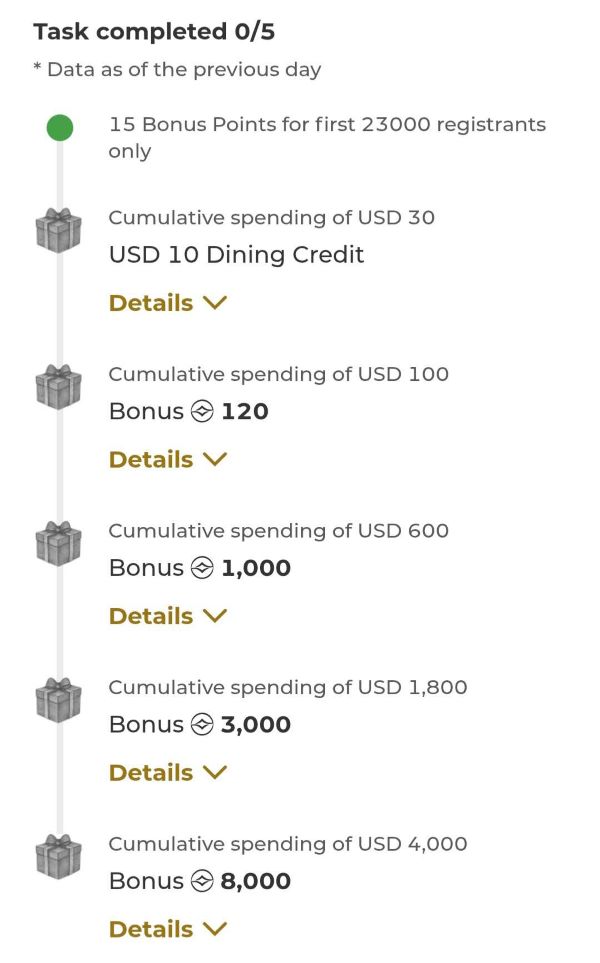Open Details for the Bonus 3,000 reward

click(168, 773)
